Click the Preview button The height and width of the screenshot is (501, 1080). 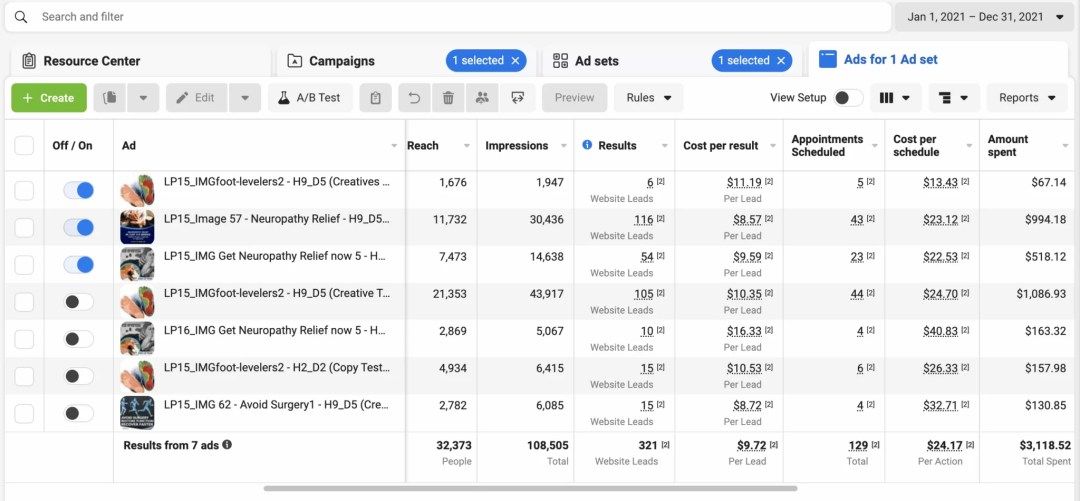(x=574, y=98)
